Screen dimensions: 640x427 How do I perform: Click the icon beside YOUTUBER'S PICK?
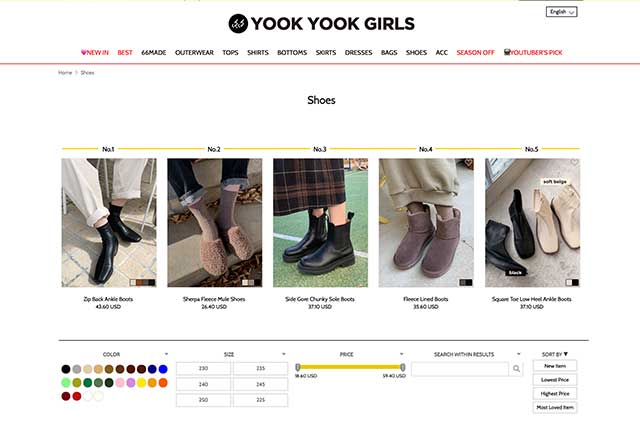click(507, 52)
